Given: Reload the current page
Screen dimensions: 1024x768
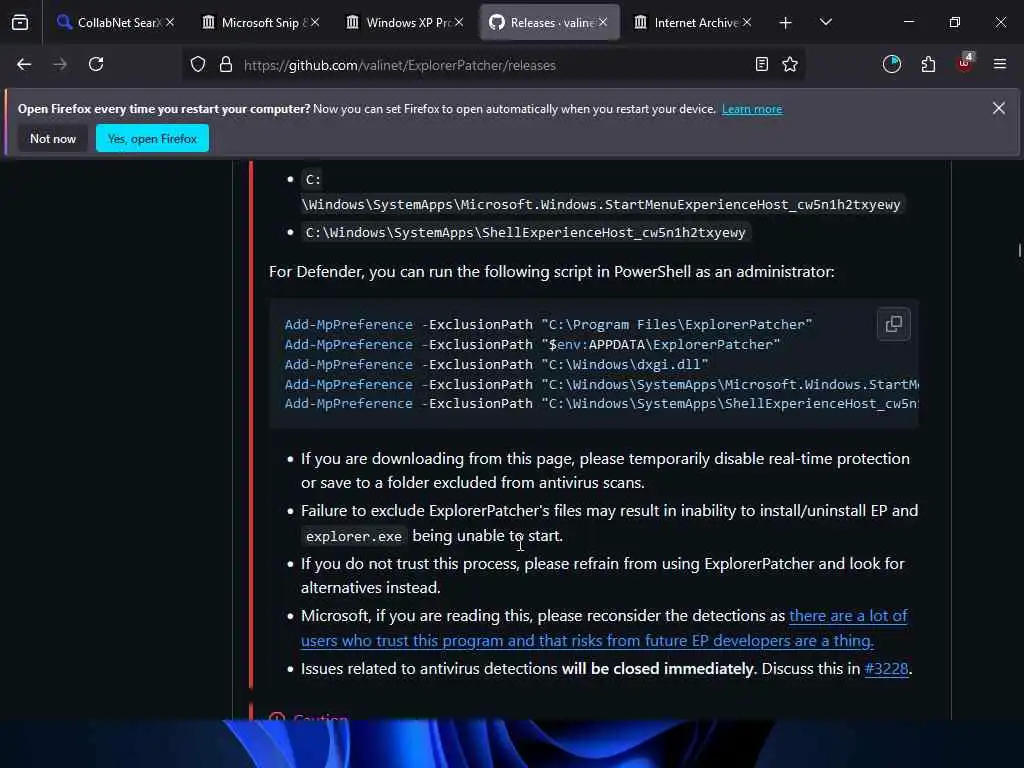Looking at the screenshot, I should click(x=96, y=64).
